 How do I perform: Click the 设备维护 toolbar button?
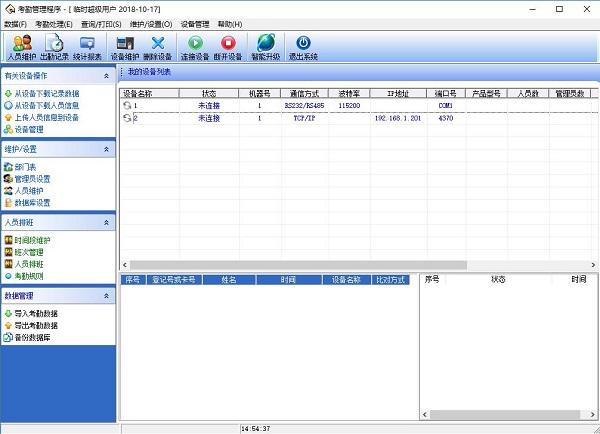click(x=125, y=47)
